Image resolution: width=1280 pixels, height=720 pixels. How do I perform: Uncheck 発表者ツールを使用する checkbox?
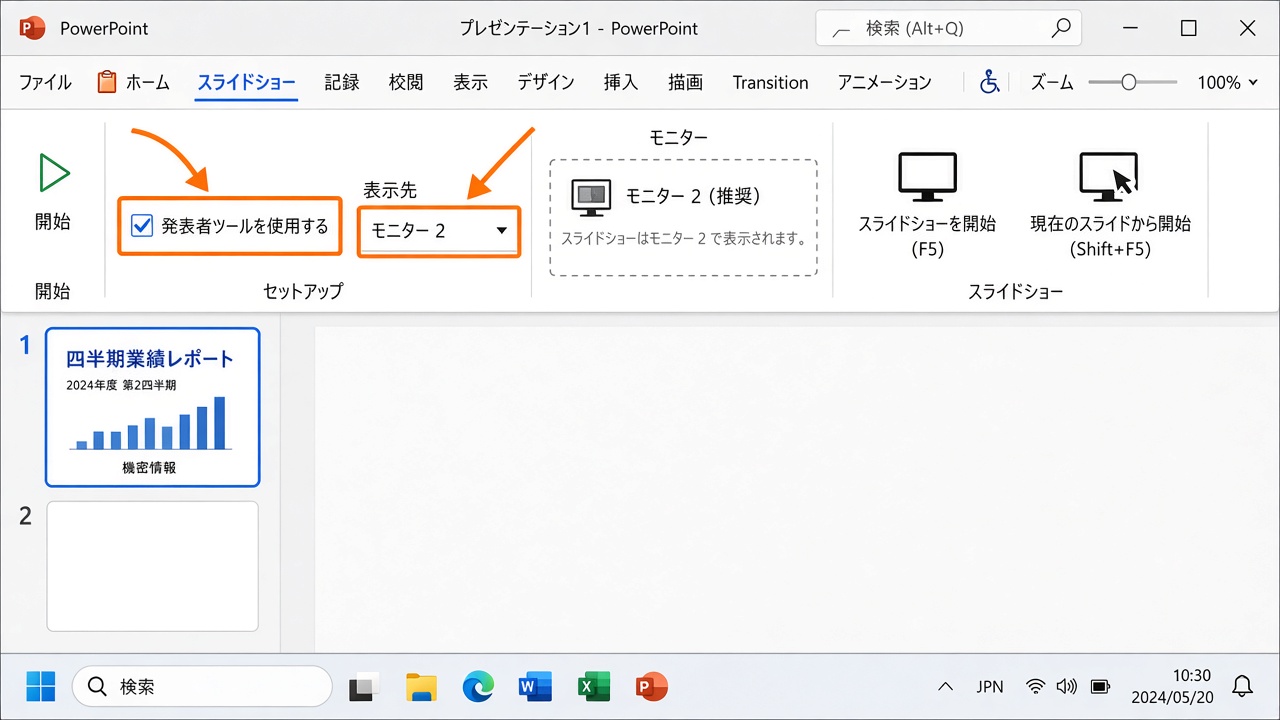point(142,226)
